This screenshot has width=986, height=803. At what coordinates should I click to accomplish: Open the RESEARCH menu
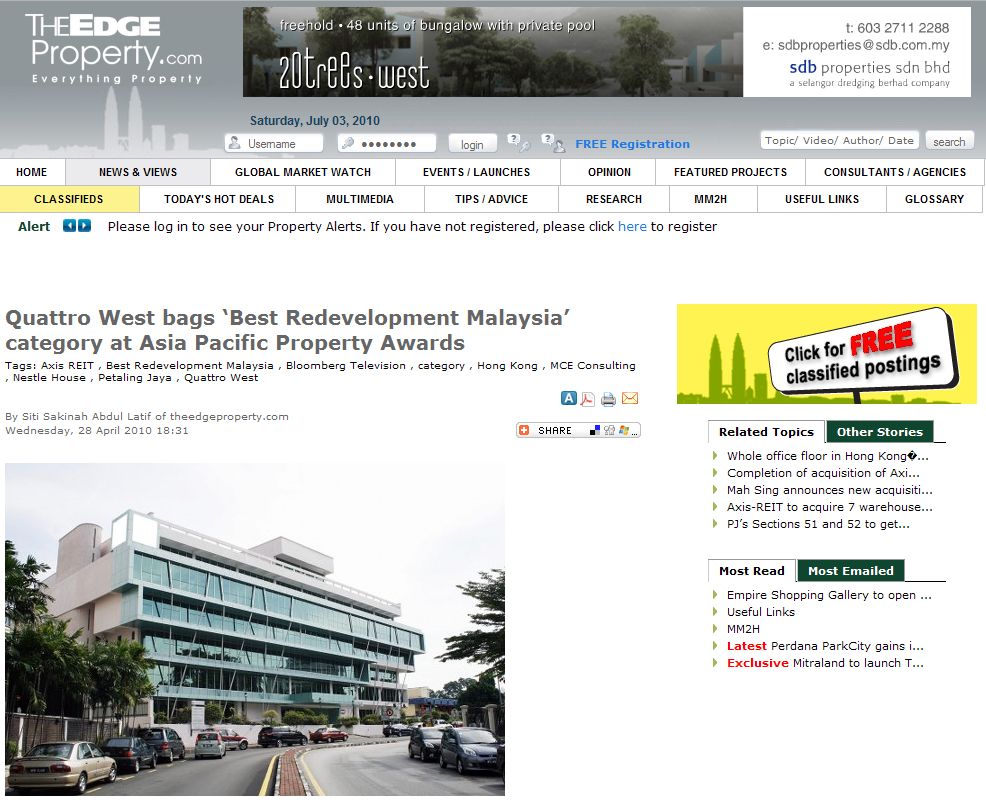(x=614, y=199)
